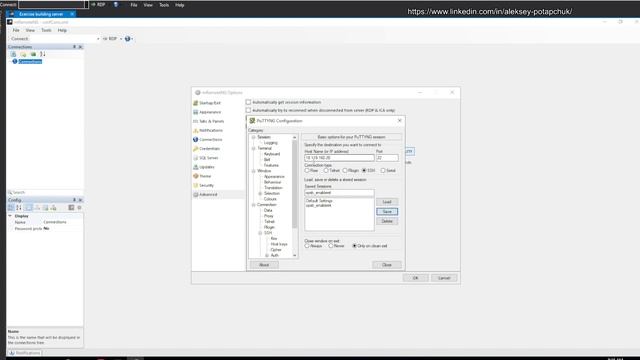The width and height of the screenshot is (640, 360).
Task: Click inheritance icon in Config toolbar
Action: click(x=37, y=208)
